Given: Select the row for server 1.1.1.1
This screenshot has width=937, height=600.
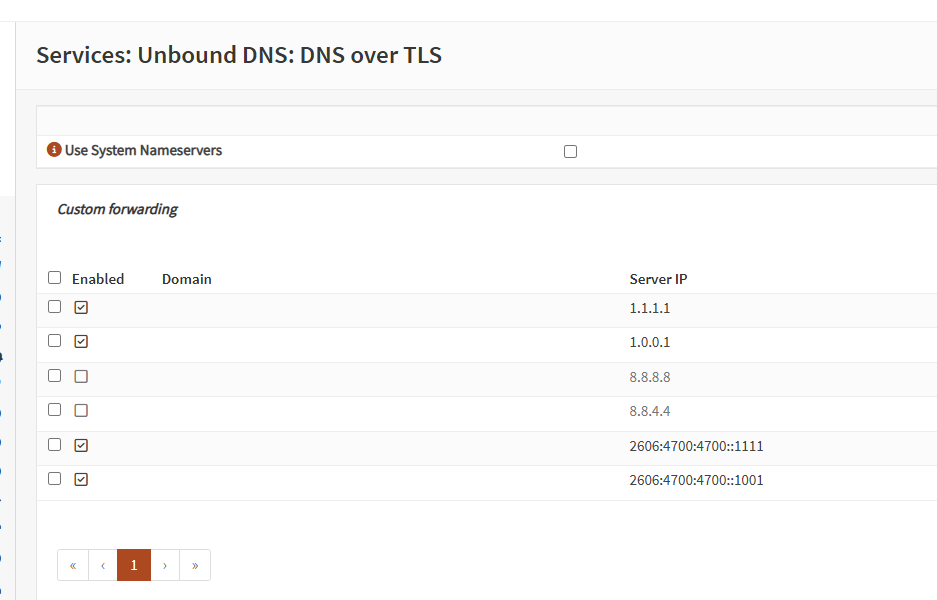Looking at the screenshot, I should (54, 307).
